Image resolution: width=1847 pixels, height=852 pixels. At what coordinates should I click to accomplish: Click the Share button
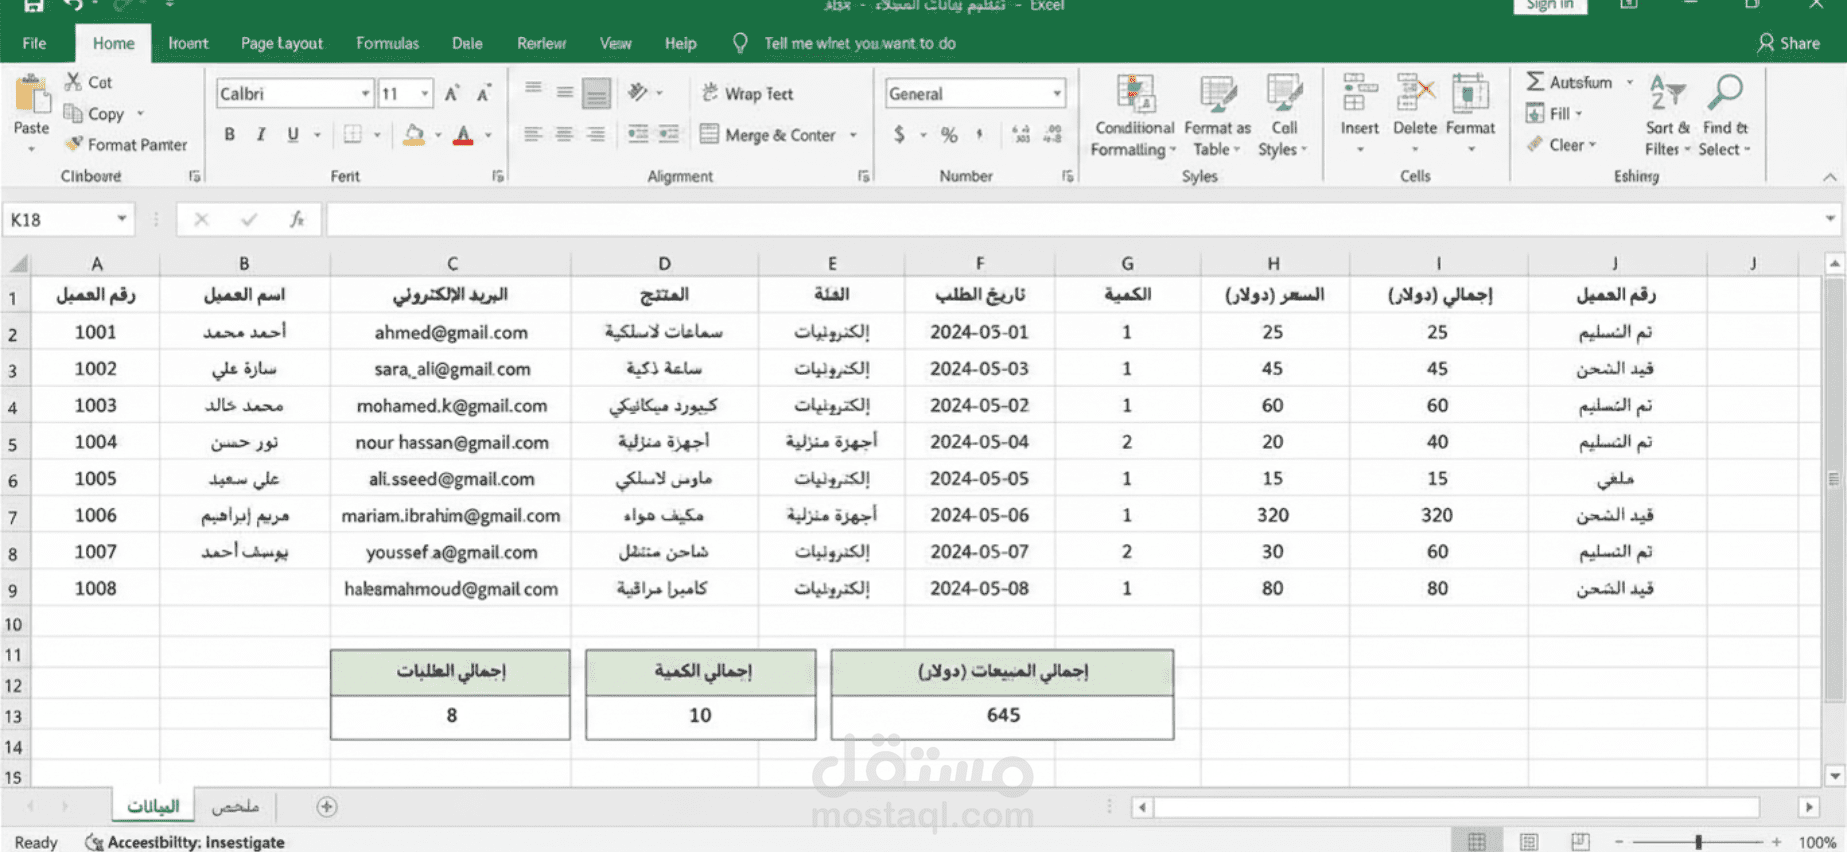pos(1788,43)
